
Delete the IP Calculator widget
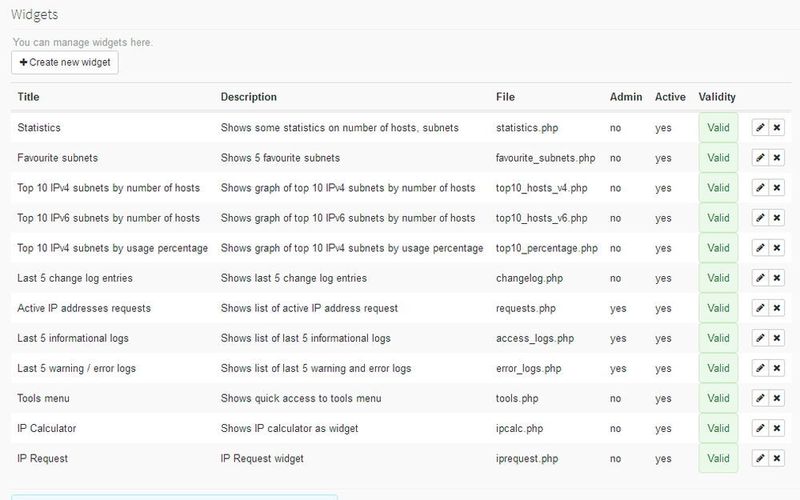click(x=777, y=428)
